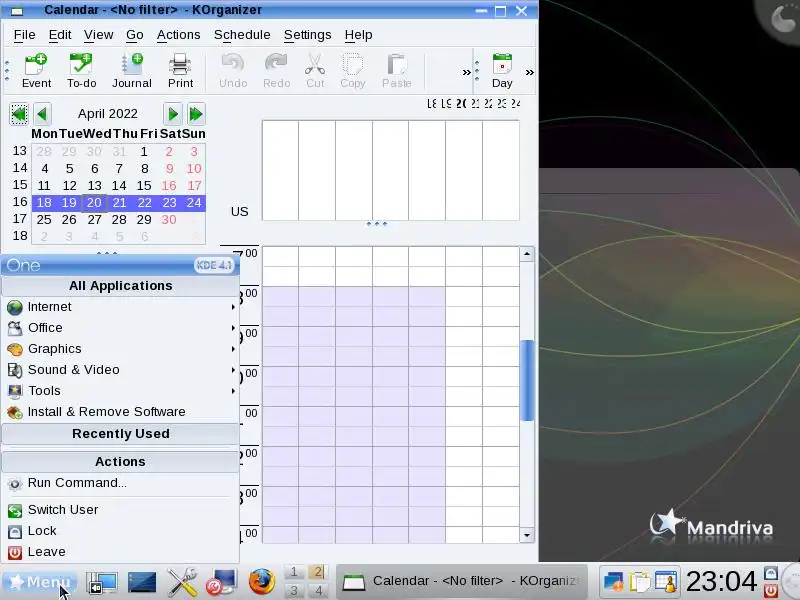
Task: Launch Firefox from the panel
Action: click(261, 582)
